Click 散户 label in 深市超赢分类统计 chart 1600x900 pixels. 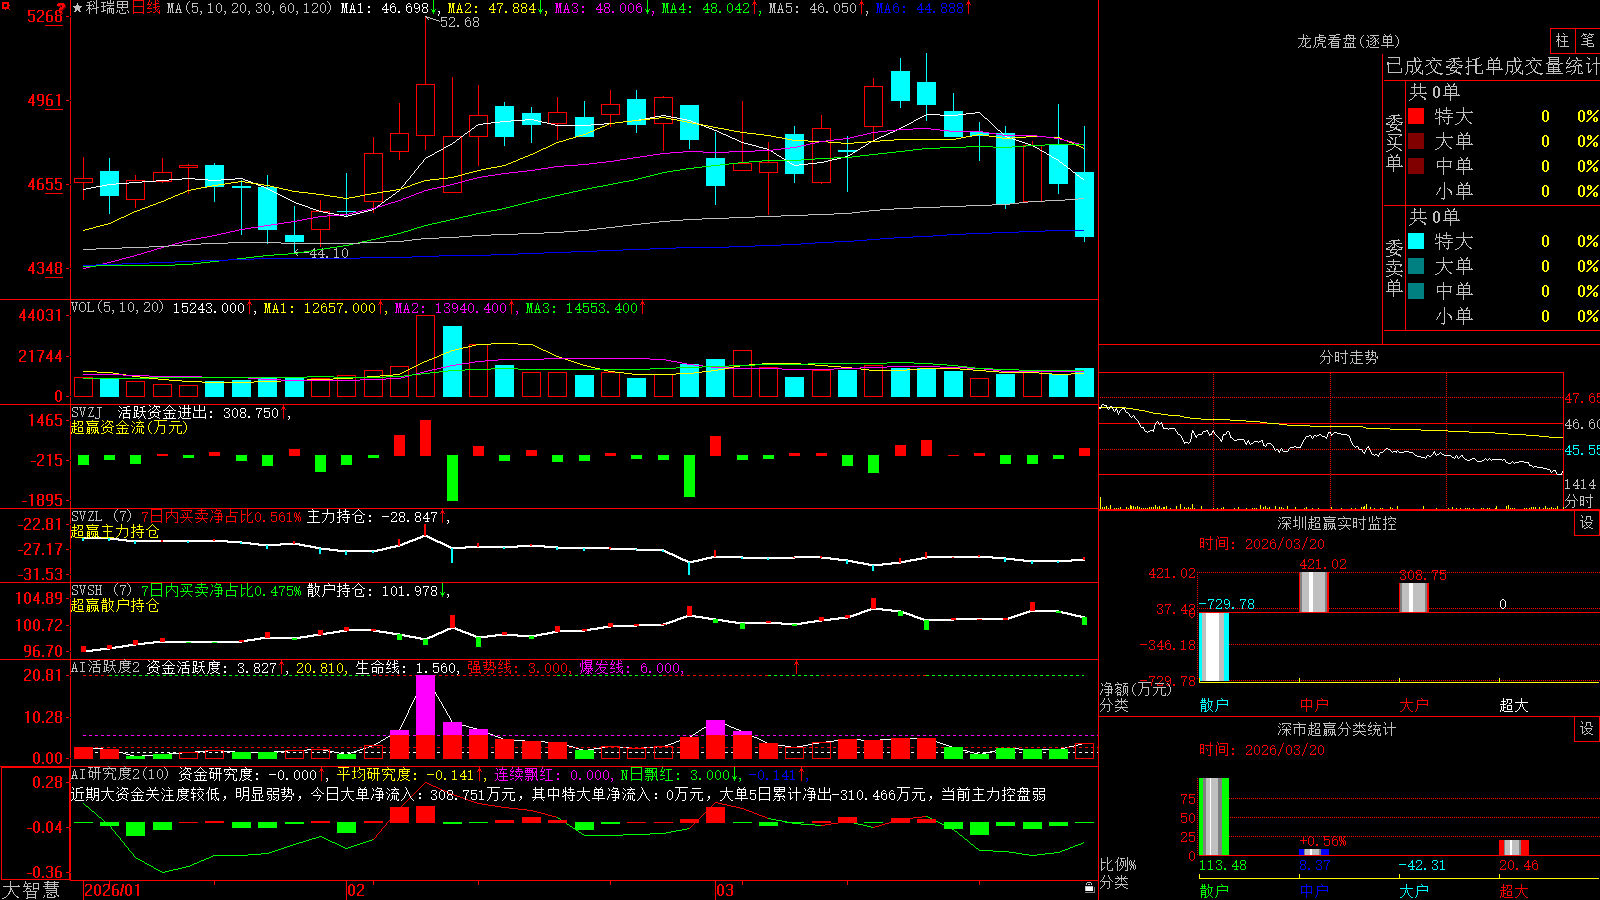click(1214, 891)
